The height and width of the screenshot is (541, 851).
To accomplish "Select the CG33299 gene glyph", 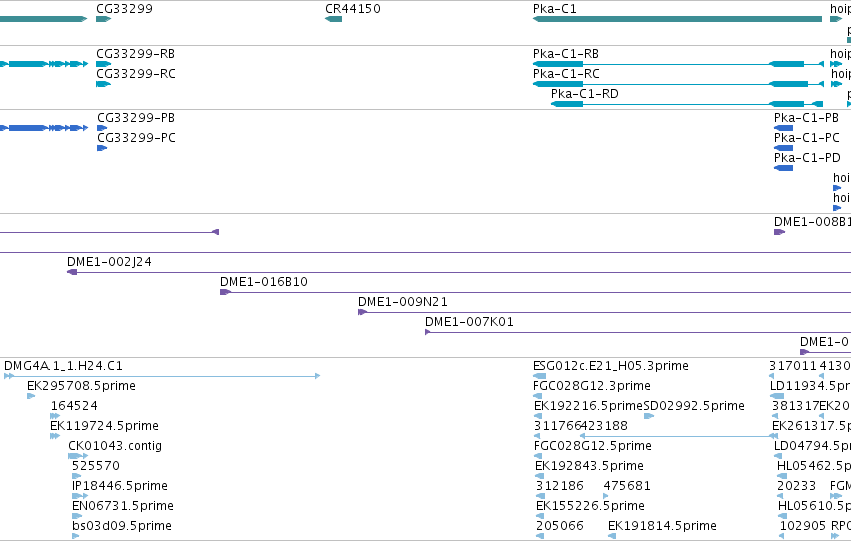I will point(103,19).
